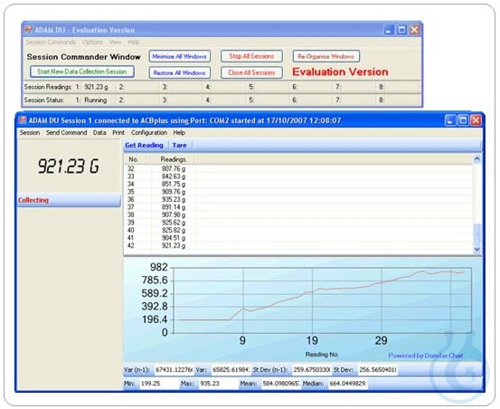Screen dimensions: 500x409
Task: Click Get Reading in the toolbar
Action: pos(144,145)
